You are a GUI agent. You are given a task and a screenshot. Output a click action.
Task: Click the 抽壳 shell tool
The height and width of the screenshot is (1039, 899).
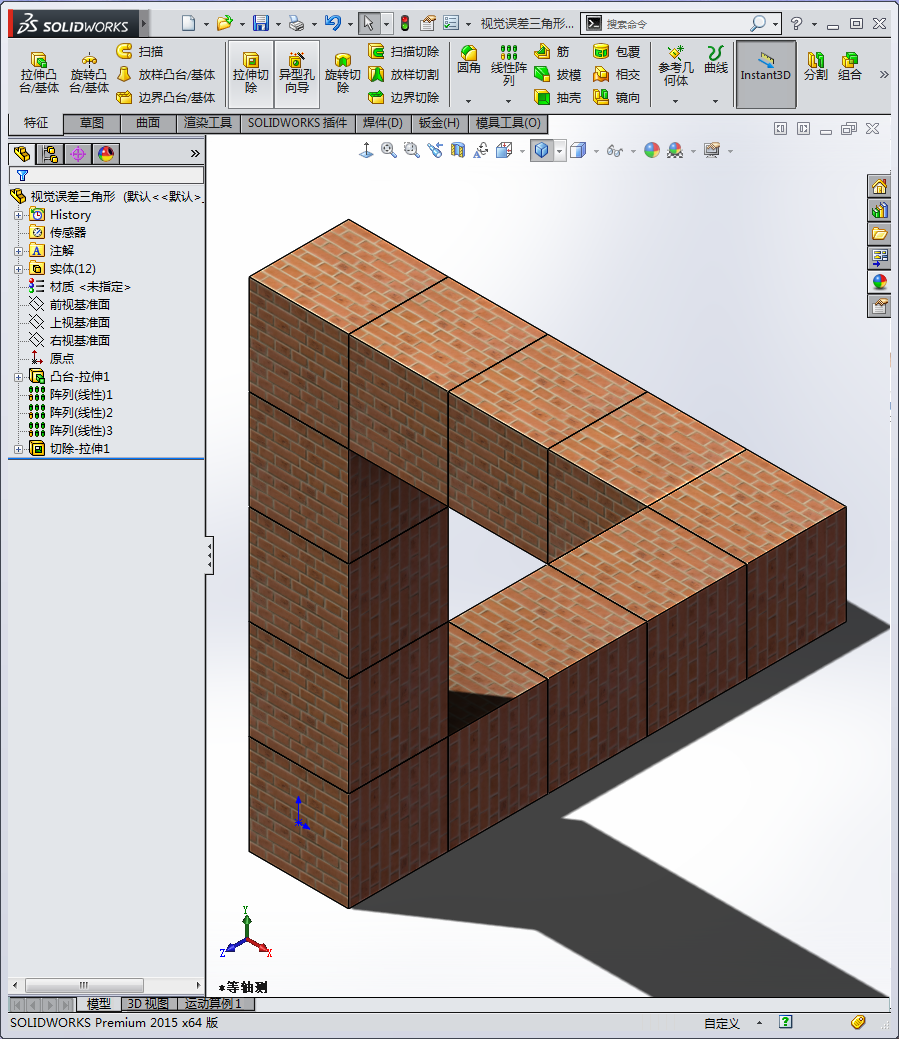[x=557, y=97]
